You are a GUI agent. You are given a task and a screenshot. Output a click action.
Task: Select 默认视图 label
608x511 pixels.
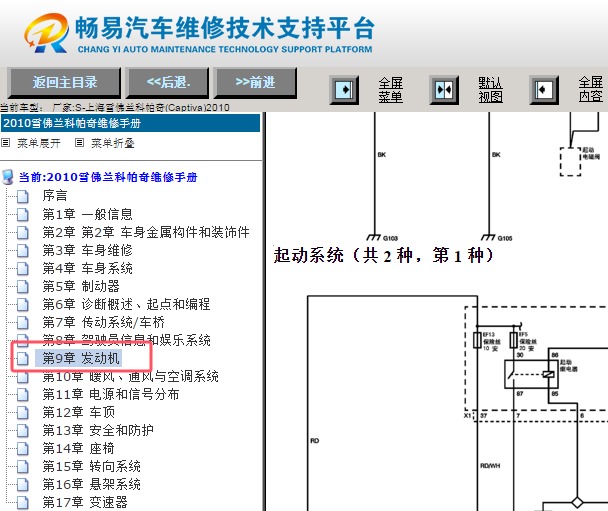[x=490, y=90]
